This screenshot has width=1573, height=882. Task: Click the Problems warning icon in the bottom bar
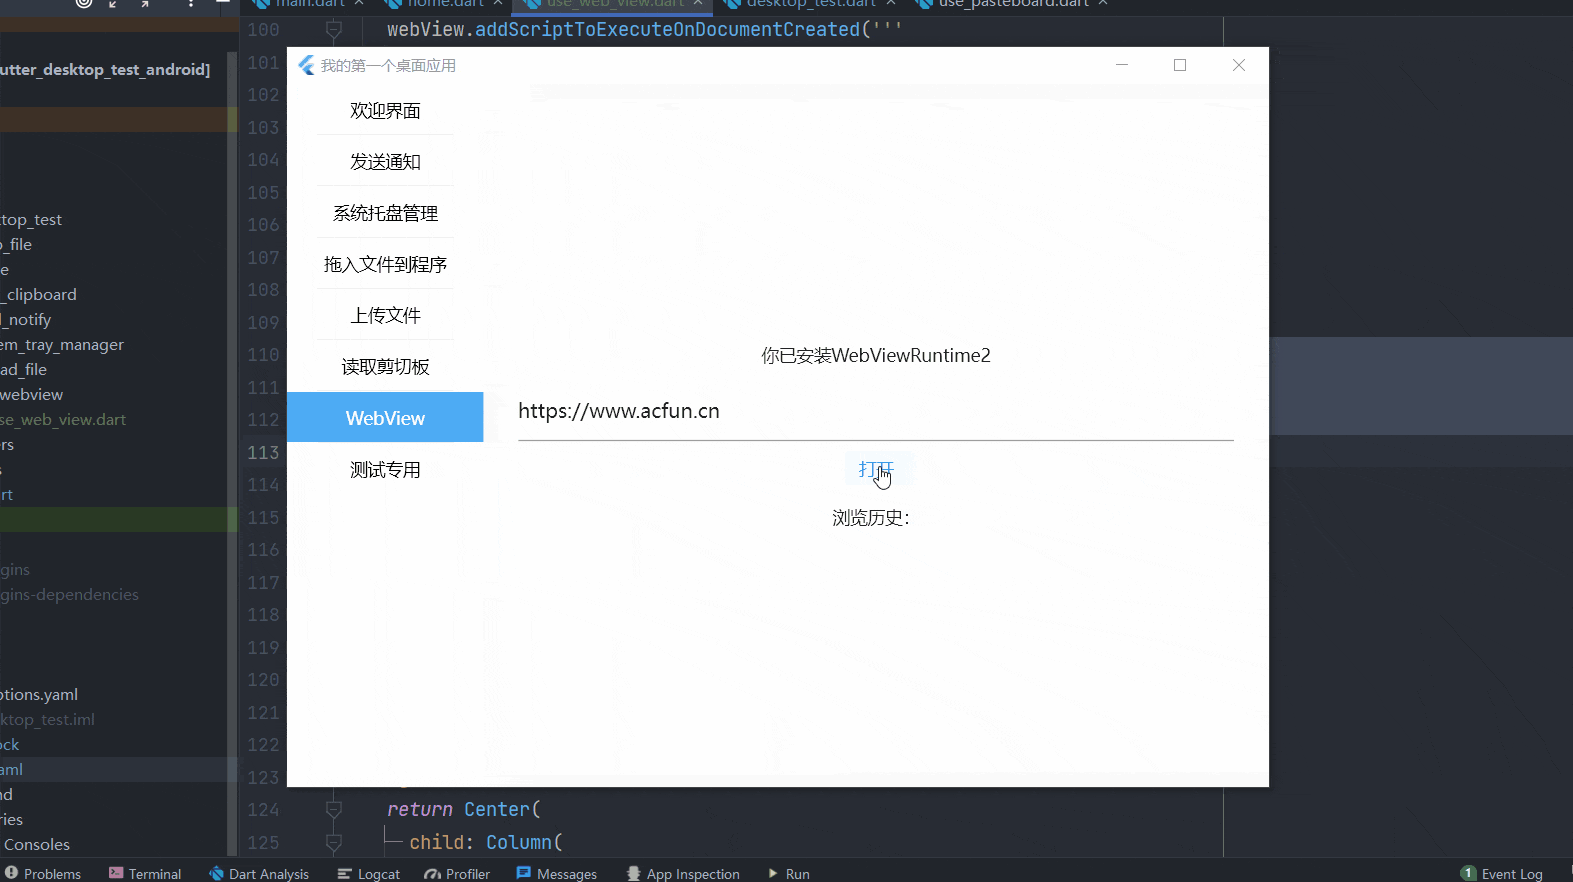[x=11, y=873]
